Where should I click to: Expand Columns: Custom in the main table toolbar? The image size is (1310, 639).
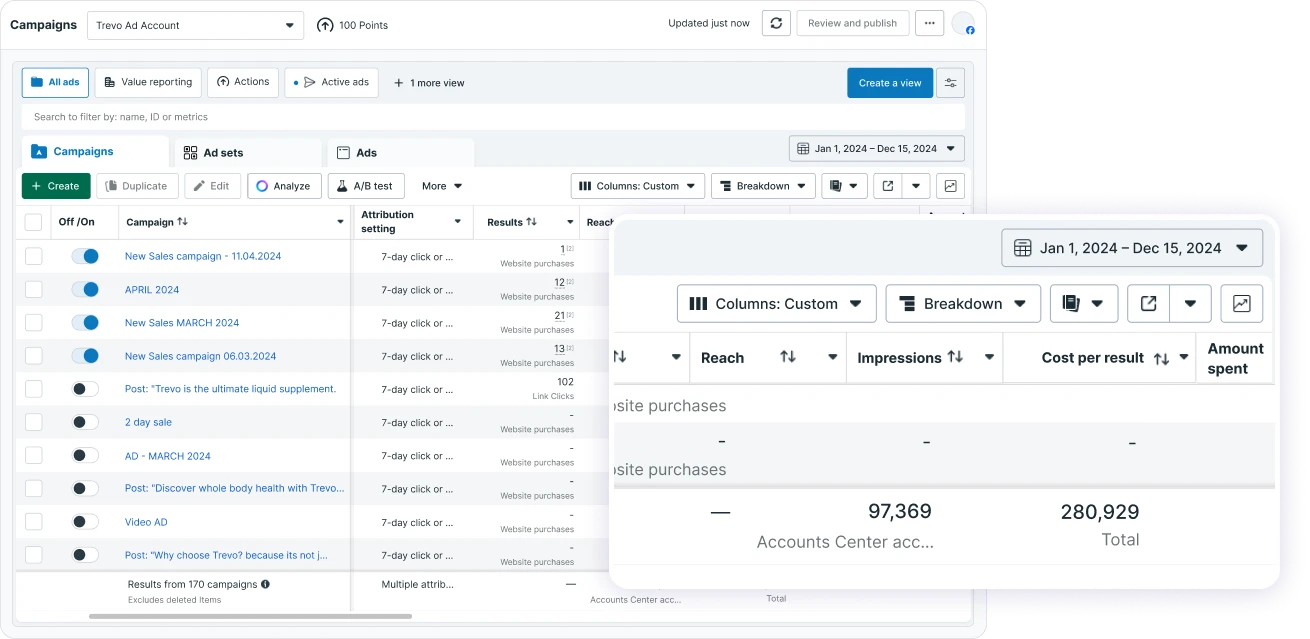coord(638,186)
